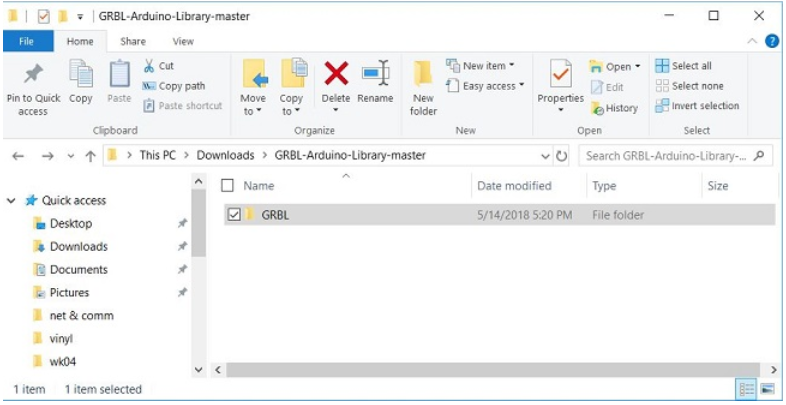This screenshot has height=405, width=786.
Task: Open the wk04 folder in sidebar
Action: pos(63,362)
